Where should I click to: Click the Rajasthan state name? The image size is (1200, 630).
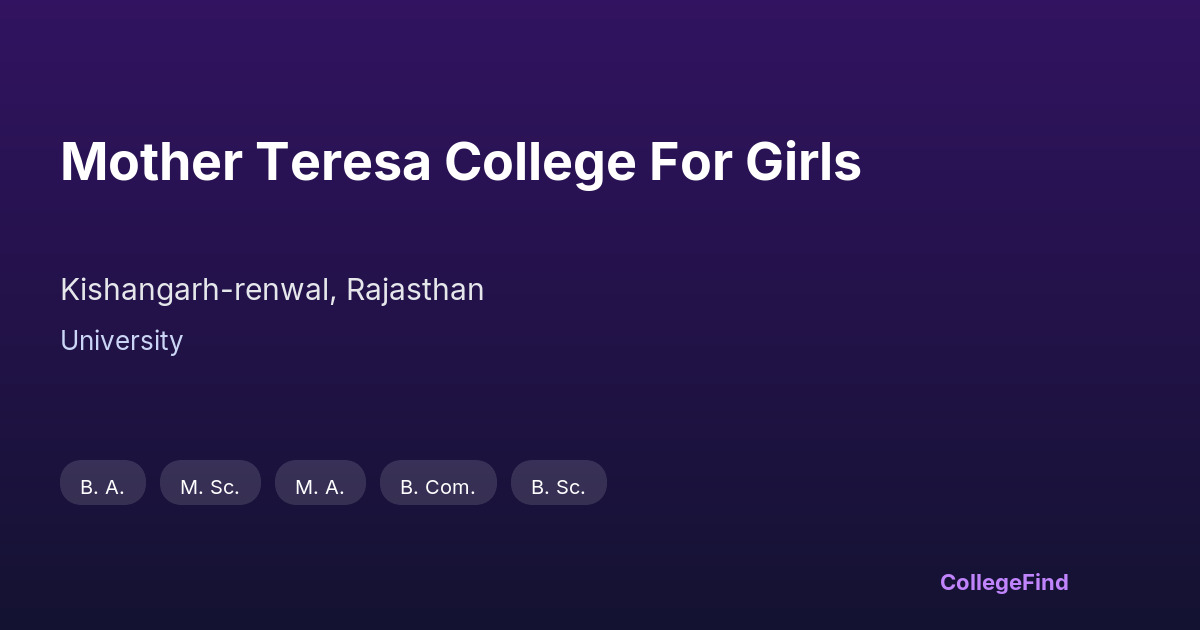pyautogui.click(x=415, y=290)
